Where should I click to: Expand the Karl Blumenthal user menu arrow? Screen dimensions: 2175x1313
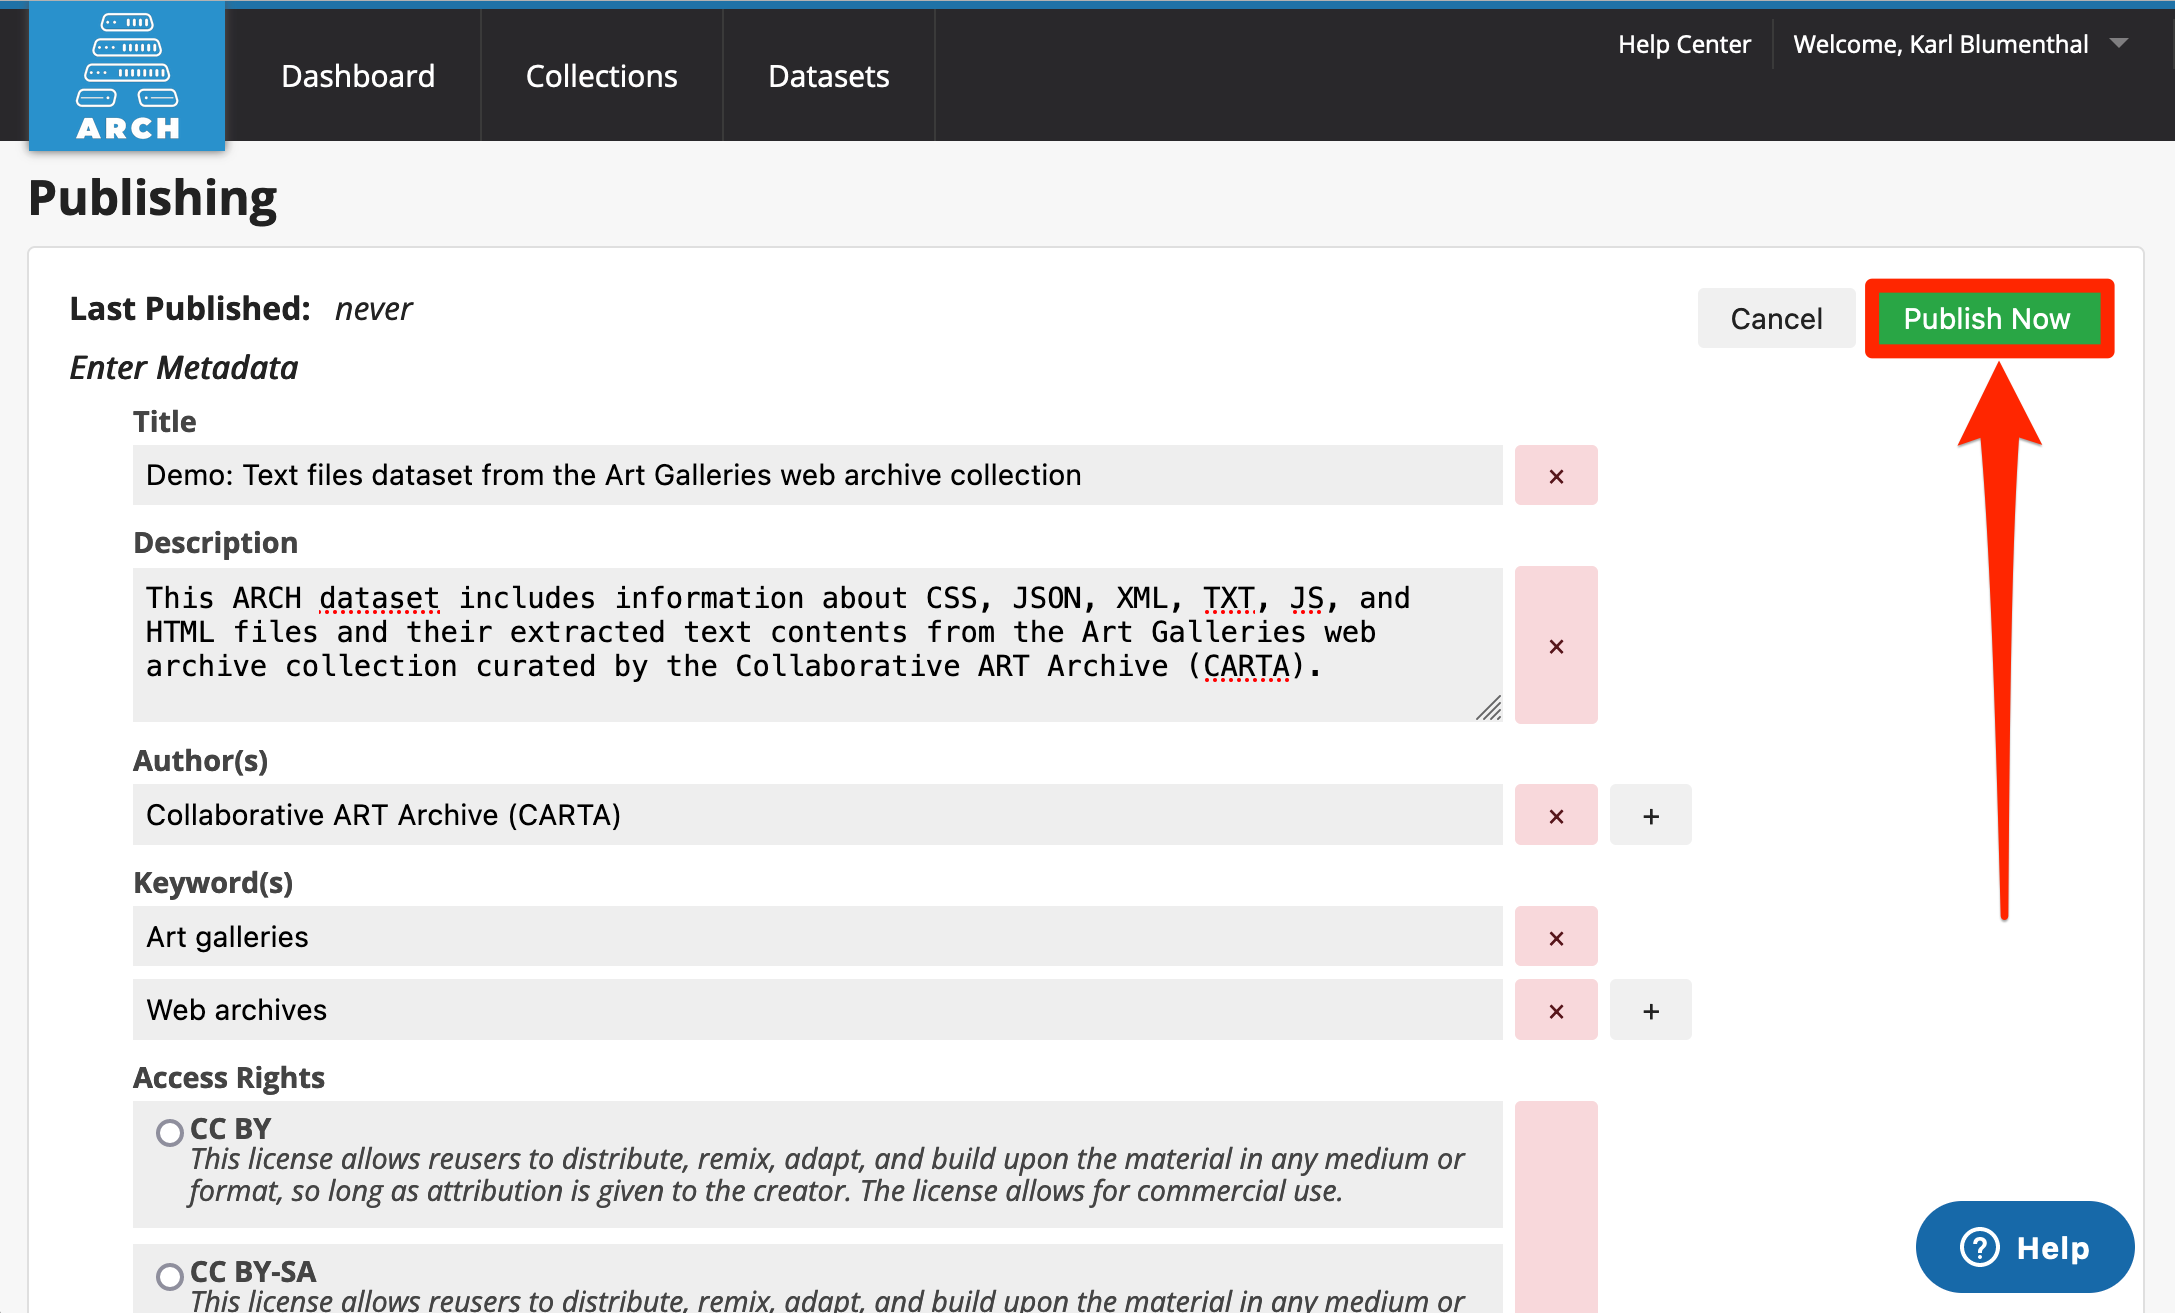[x=2118, y=43]
